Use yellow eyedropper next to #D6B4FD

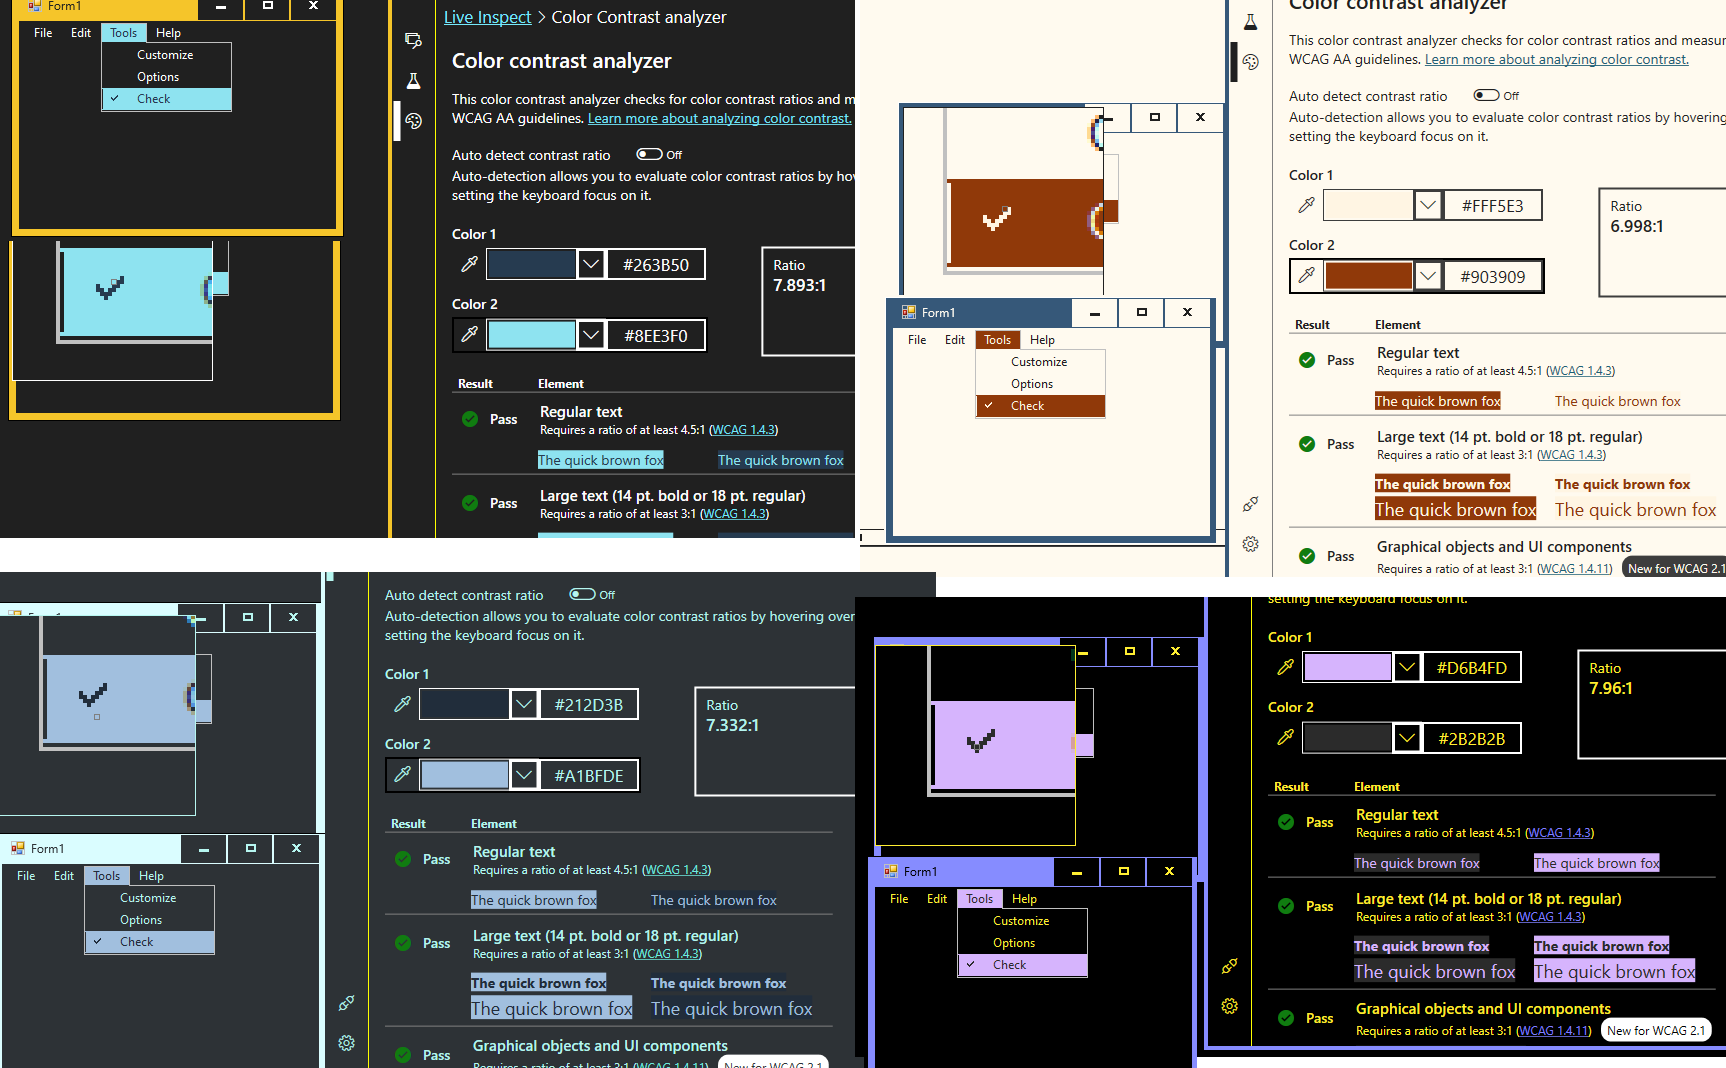pos(1285,667)
